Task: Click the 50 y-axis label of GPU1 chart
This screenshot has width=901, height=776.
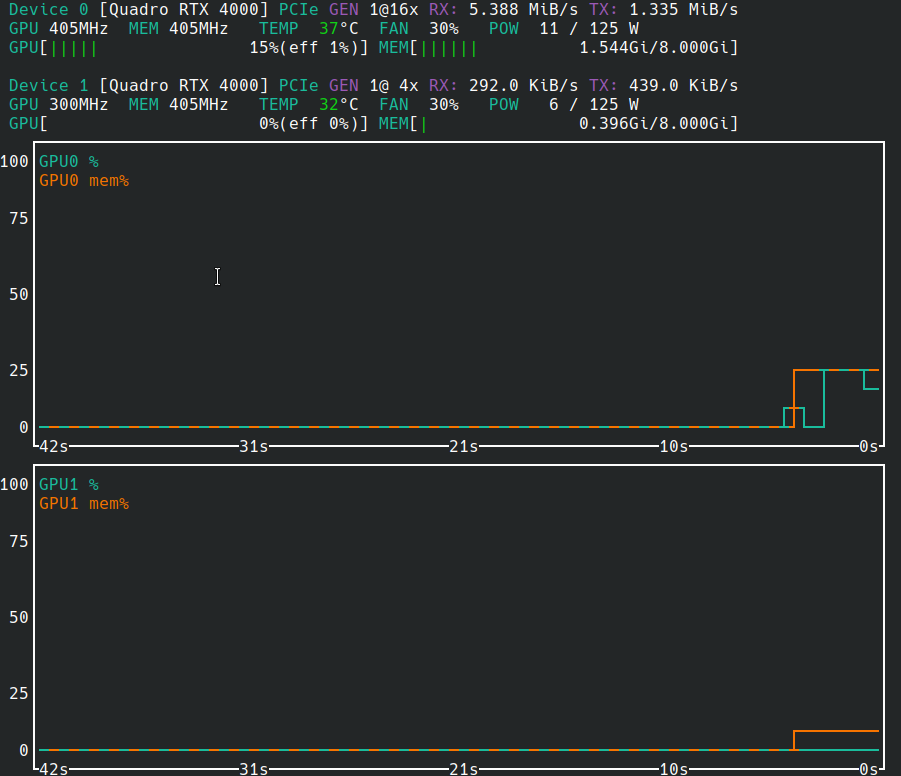Action: (x=18, y=617)
